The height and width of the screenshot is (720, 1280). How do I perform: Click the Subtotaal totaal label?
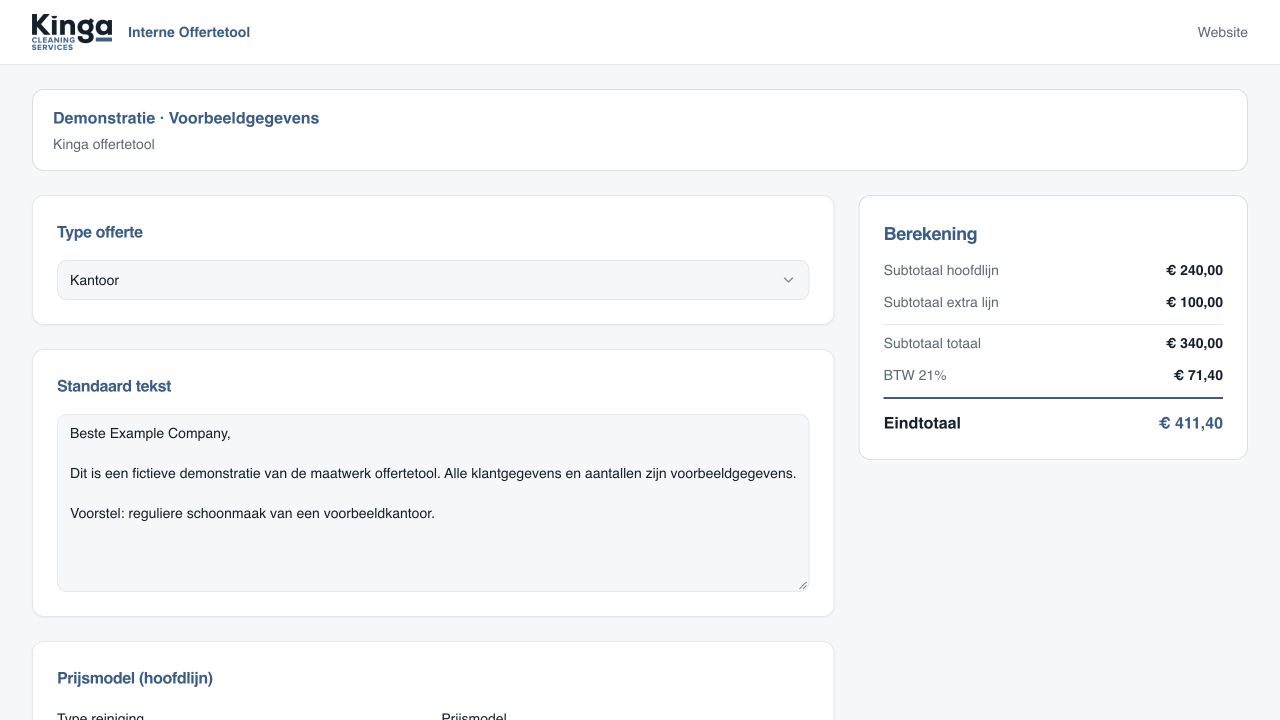[x=932, y=343]
